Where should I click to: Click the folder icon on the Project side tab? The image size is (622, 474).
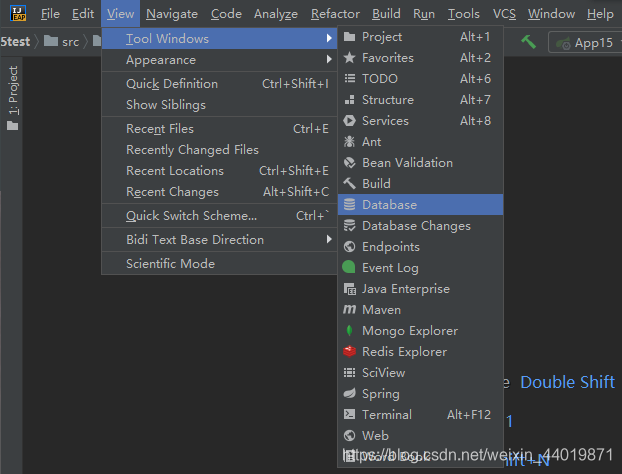[x=13, y=126]
